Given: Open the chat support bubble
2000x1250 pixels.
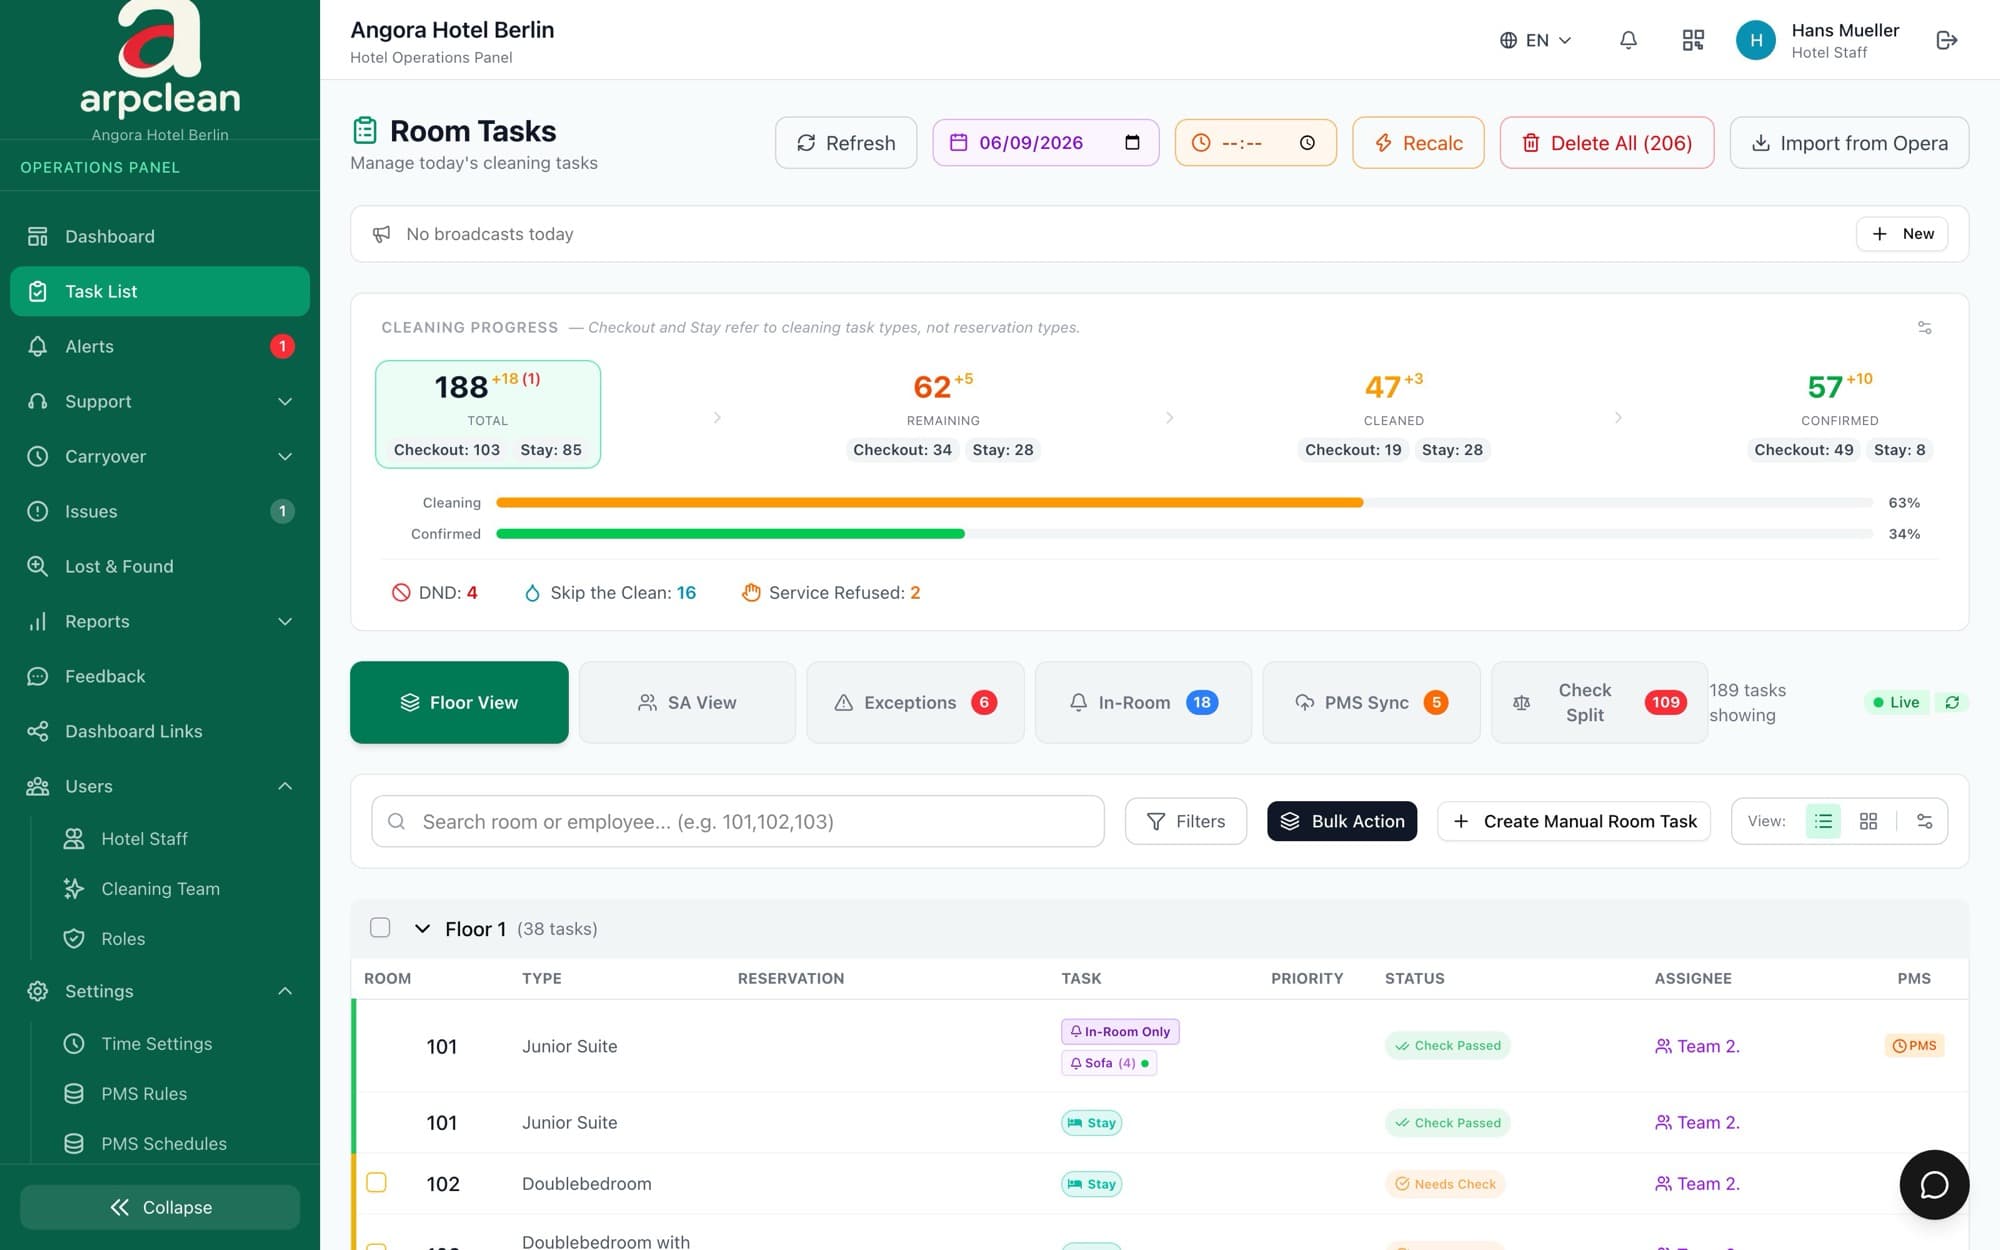Looking at the screenshot, I should (x=1934, y=1184).
